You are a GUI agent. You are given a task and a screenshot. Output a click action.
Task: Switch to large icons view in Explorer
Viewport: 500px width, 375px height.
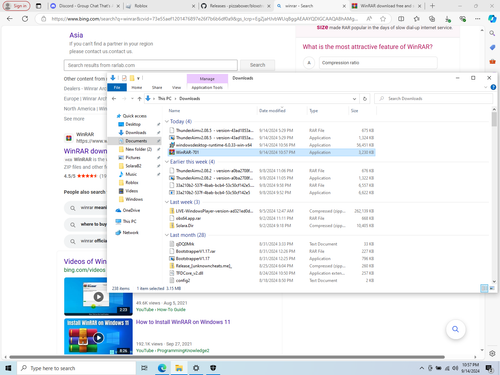[492, 288]
